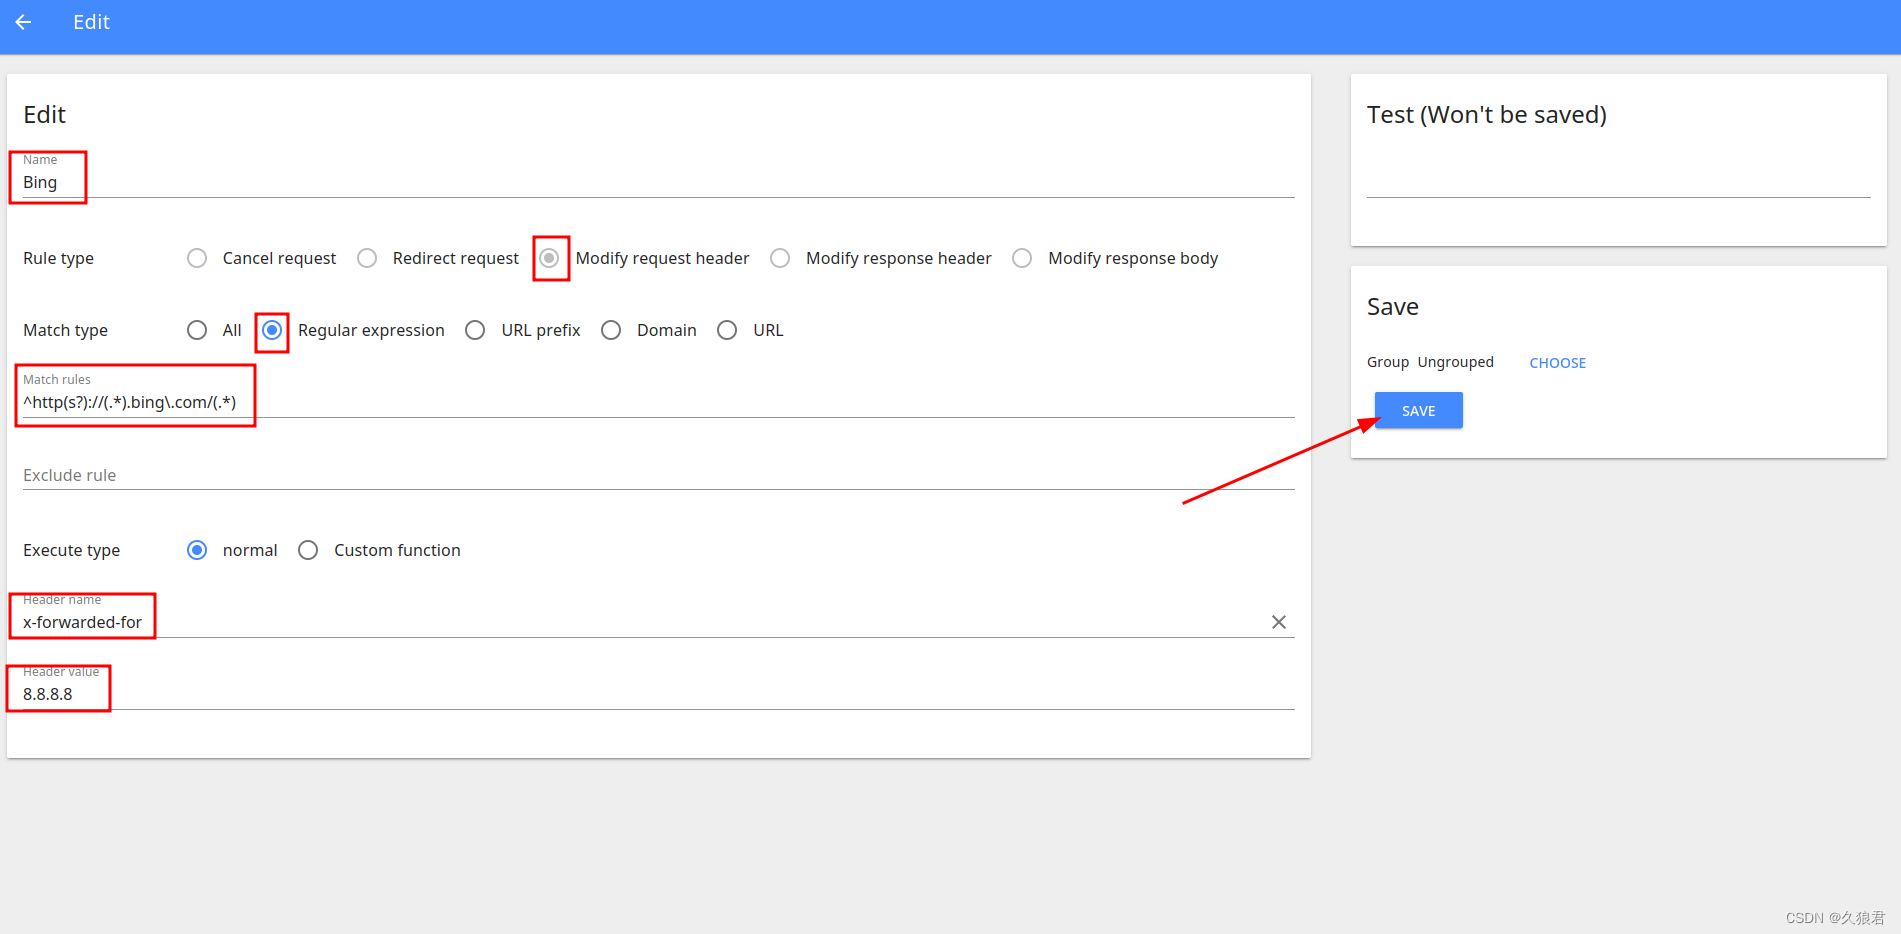Screen dimensions: 1901x934
Task: Select Modify request header rule type
Action: click(x=550, y=258)
